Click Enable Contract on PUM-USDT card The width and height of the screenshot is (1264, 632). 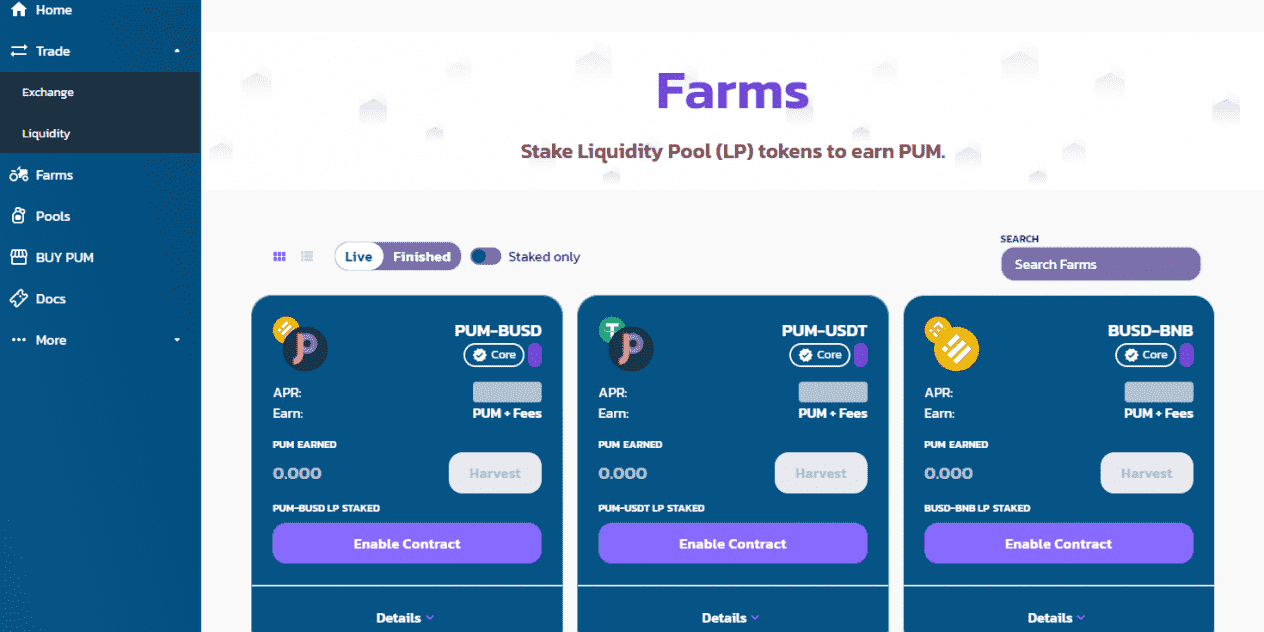(x=733, y=544)
